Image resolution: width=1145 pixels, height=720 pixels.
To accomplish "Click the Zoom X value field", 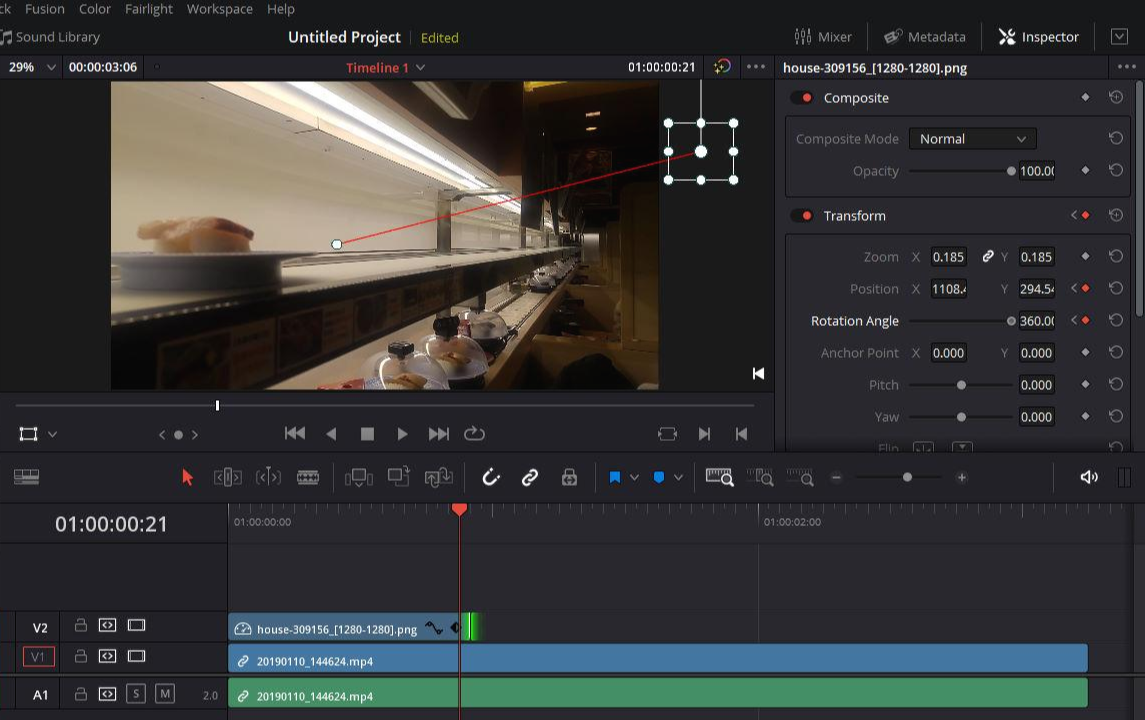I will (948, 256).
